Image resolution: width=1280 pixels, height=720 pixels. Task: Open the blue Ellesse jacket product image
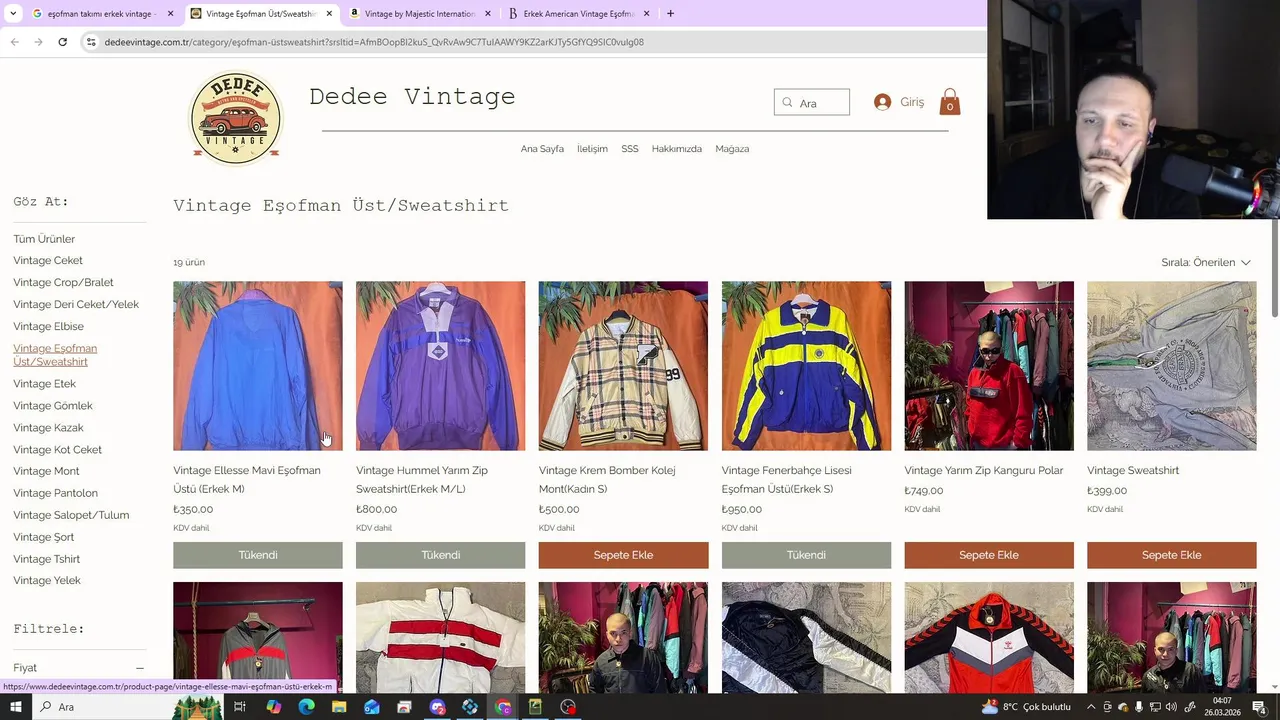coord(258,366)
